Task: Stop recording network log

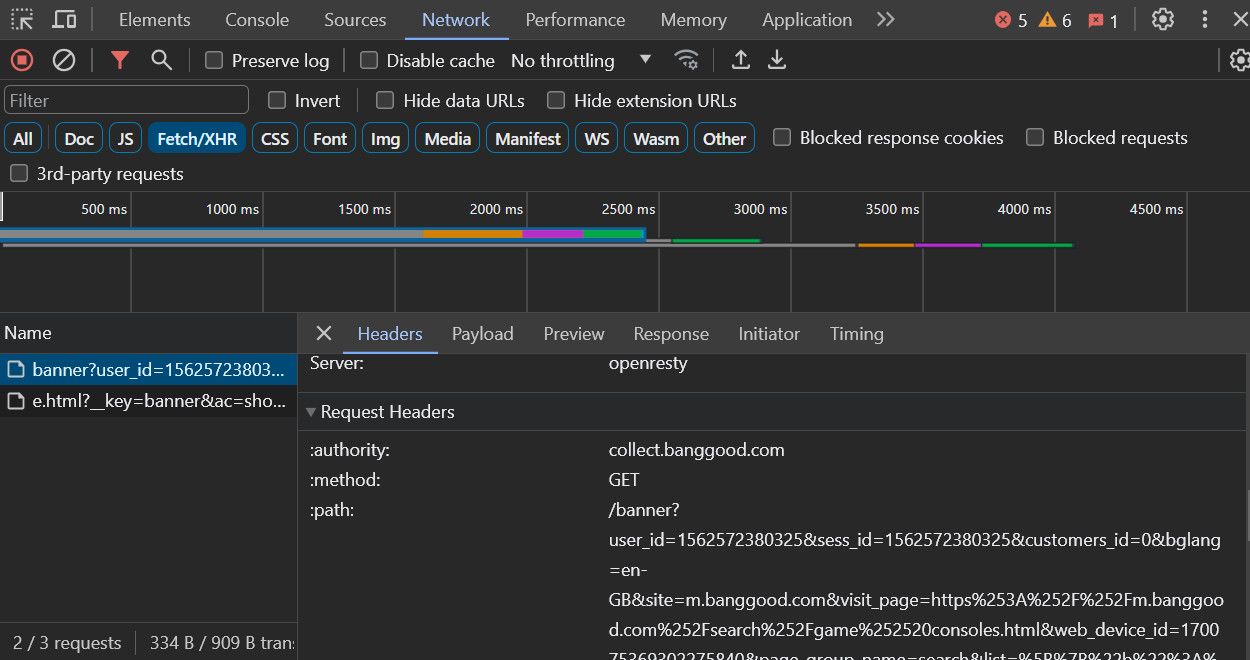Action: coord(22,60)
